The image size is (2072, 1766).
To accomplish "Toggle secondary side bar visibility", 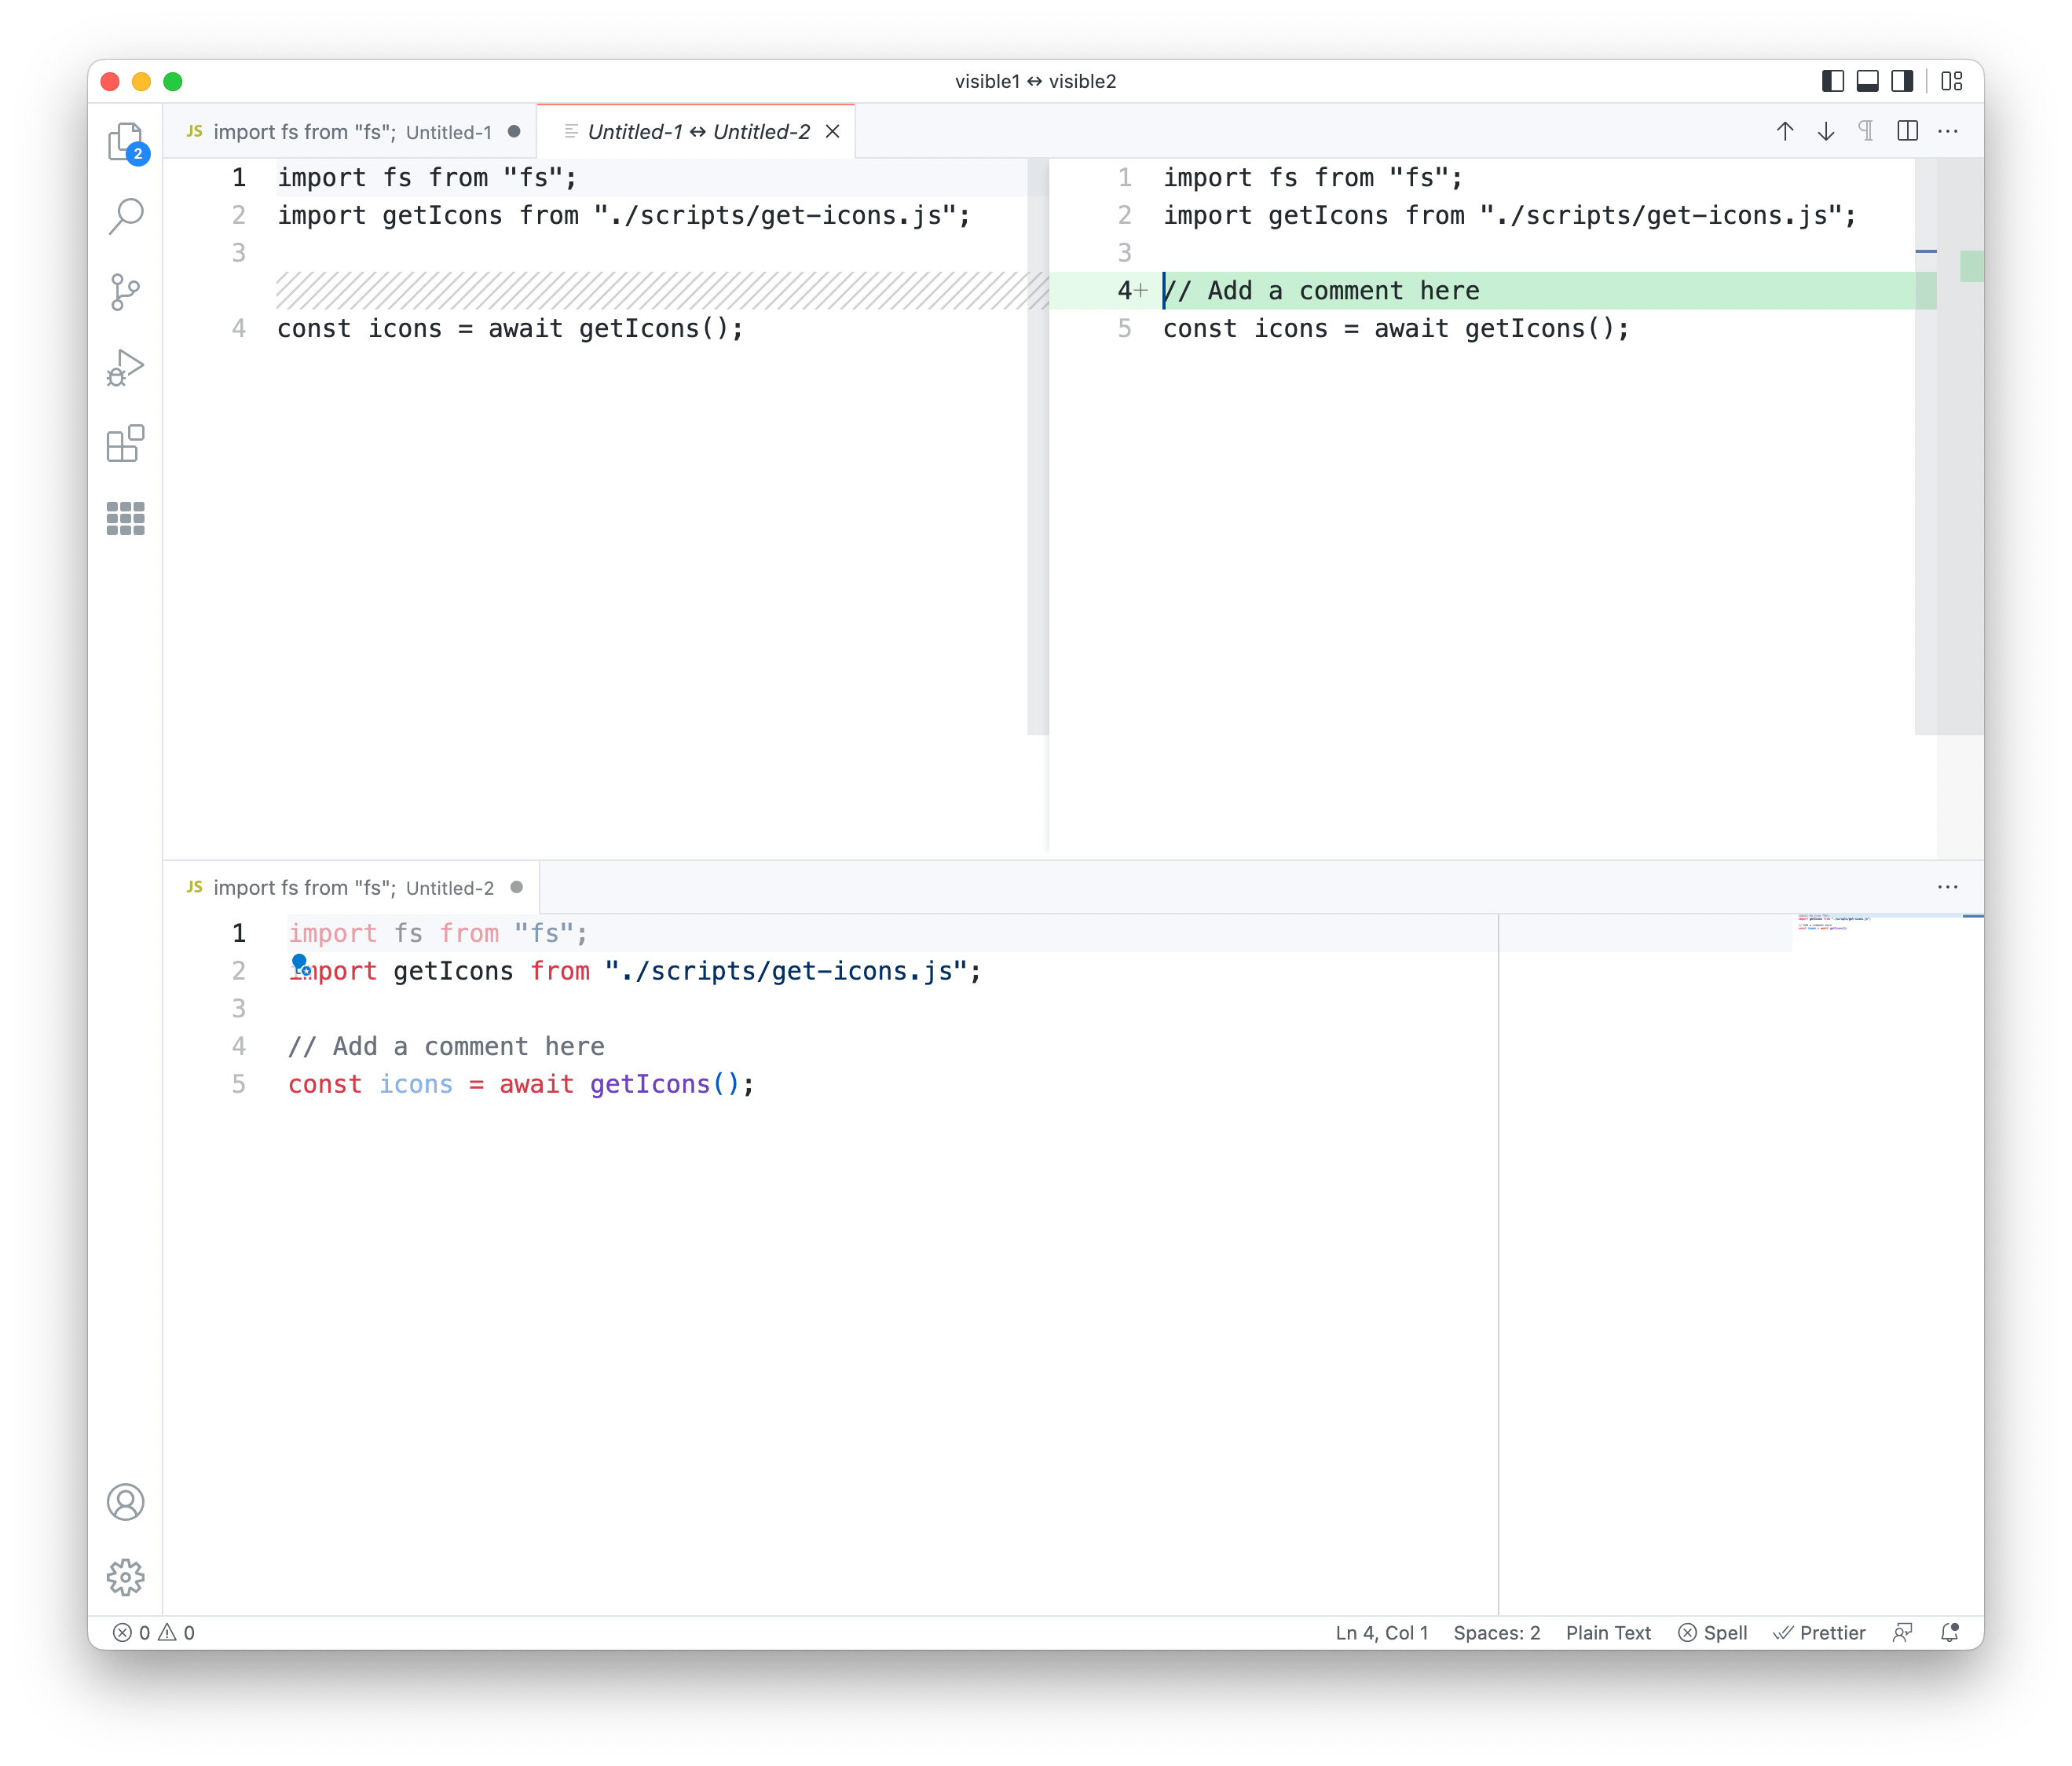I will pyautogui.click(x=1902, y=81).
